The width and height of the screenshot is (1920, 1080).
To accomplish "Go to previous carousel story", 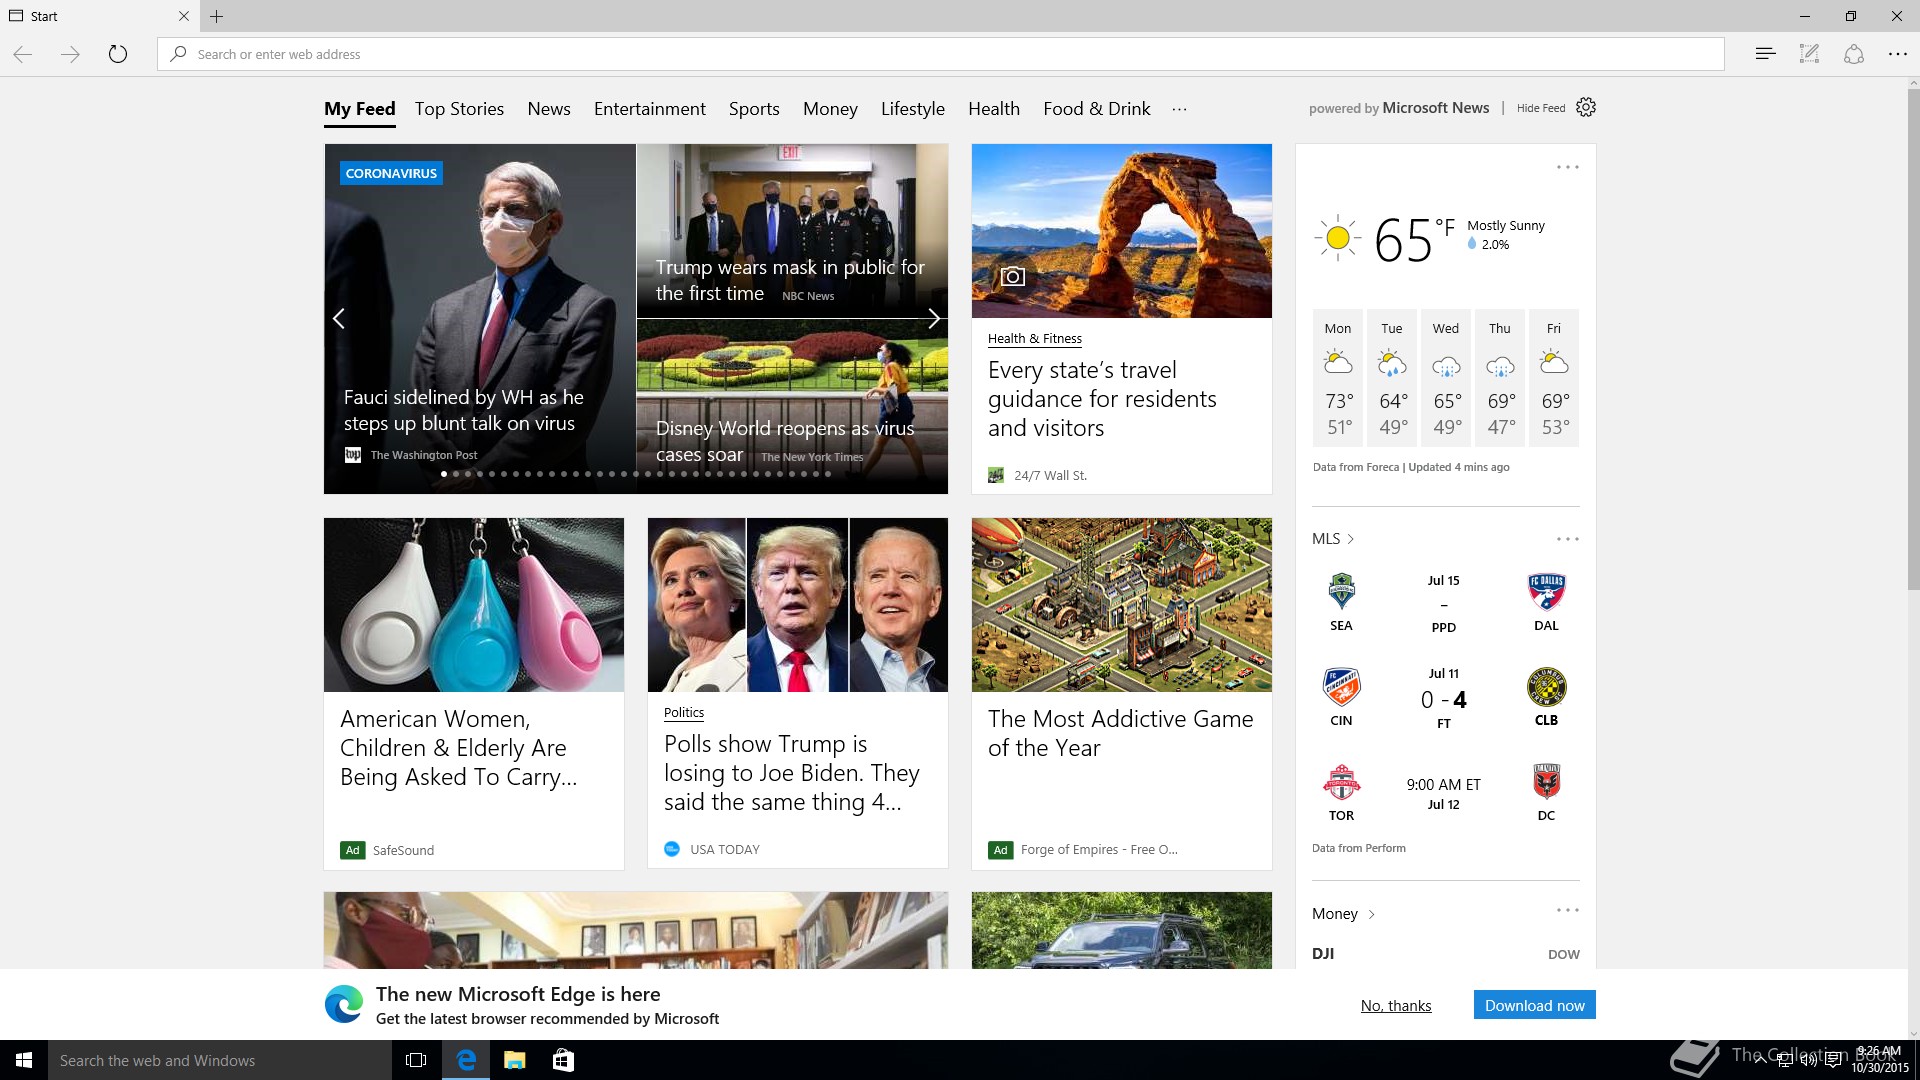I will tap(339, 318).
